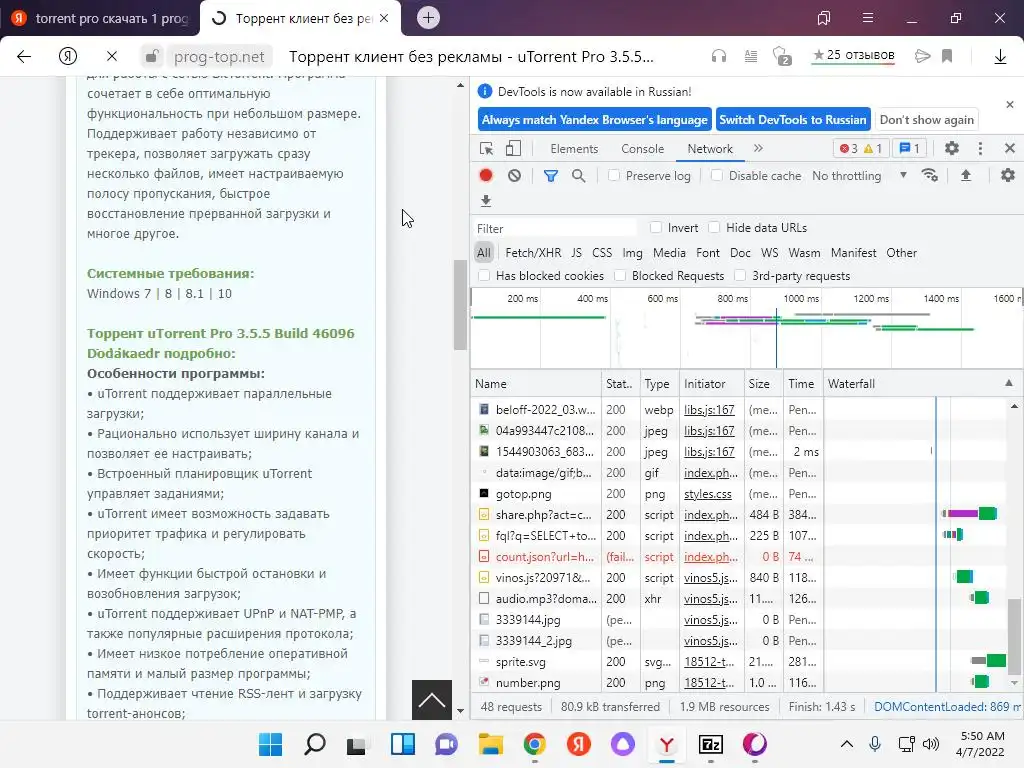Check 3rd-party requests checkbox
The image size is (1024, 768).
(x=740, y=276)
